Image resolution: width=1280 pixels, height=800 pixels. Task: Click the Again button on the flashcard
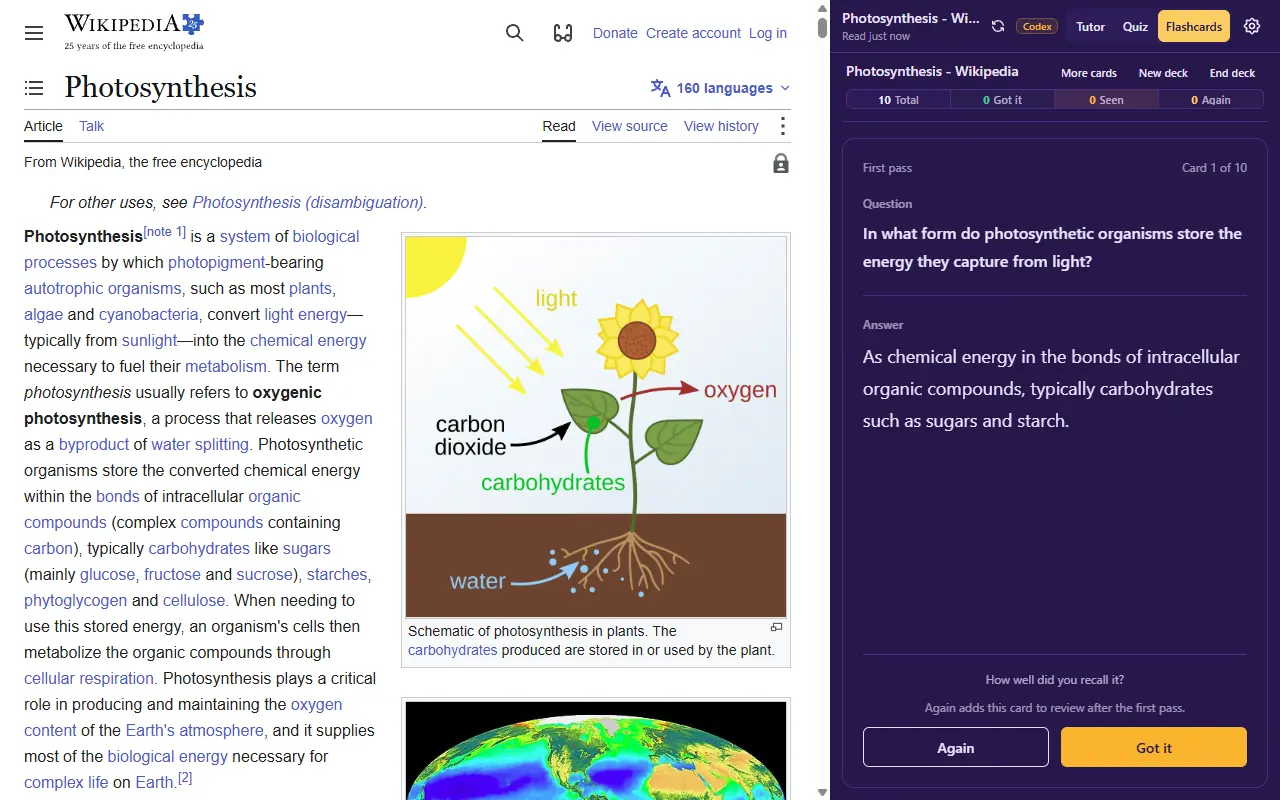pos(956,748)
